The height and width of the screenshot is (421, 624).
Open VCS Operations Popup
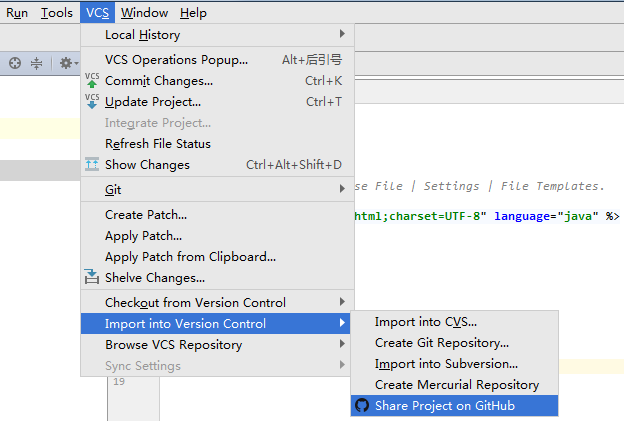coord(217,60)
